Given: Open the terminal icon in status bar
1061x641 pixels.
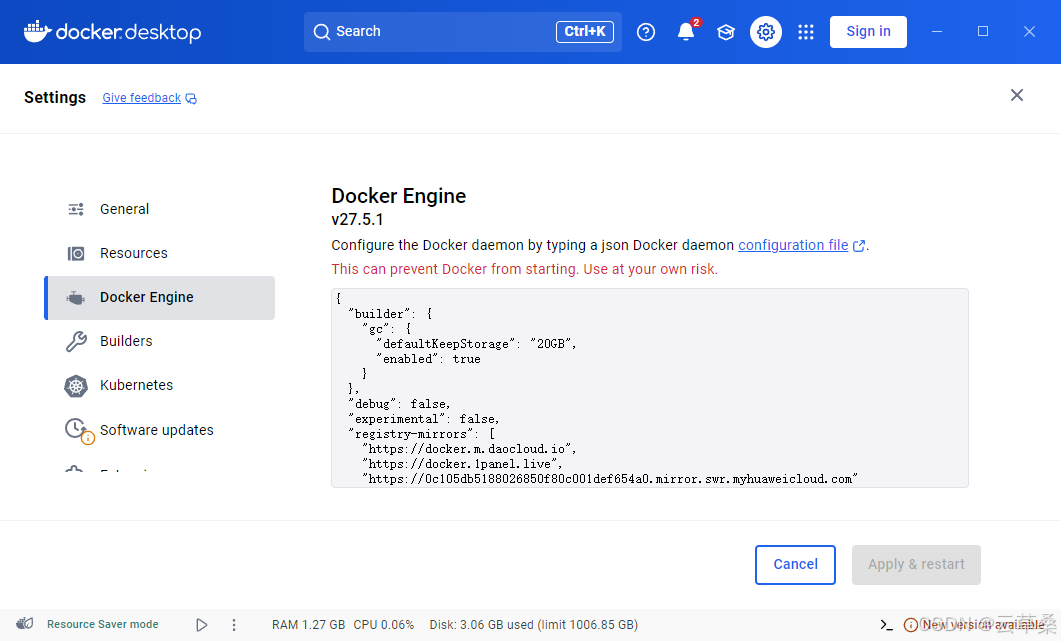Looking at the screenshot, I should 886,625.
